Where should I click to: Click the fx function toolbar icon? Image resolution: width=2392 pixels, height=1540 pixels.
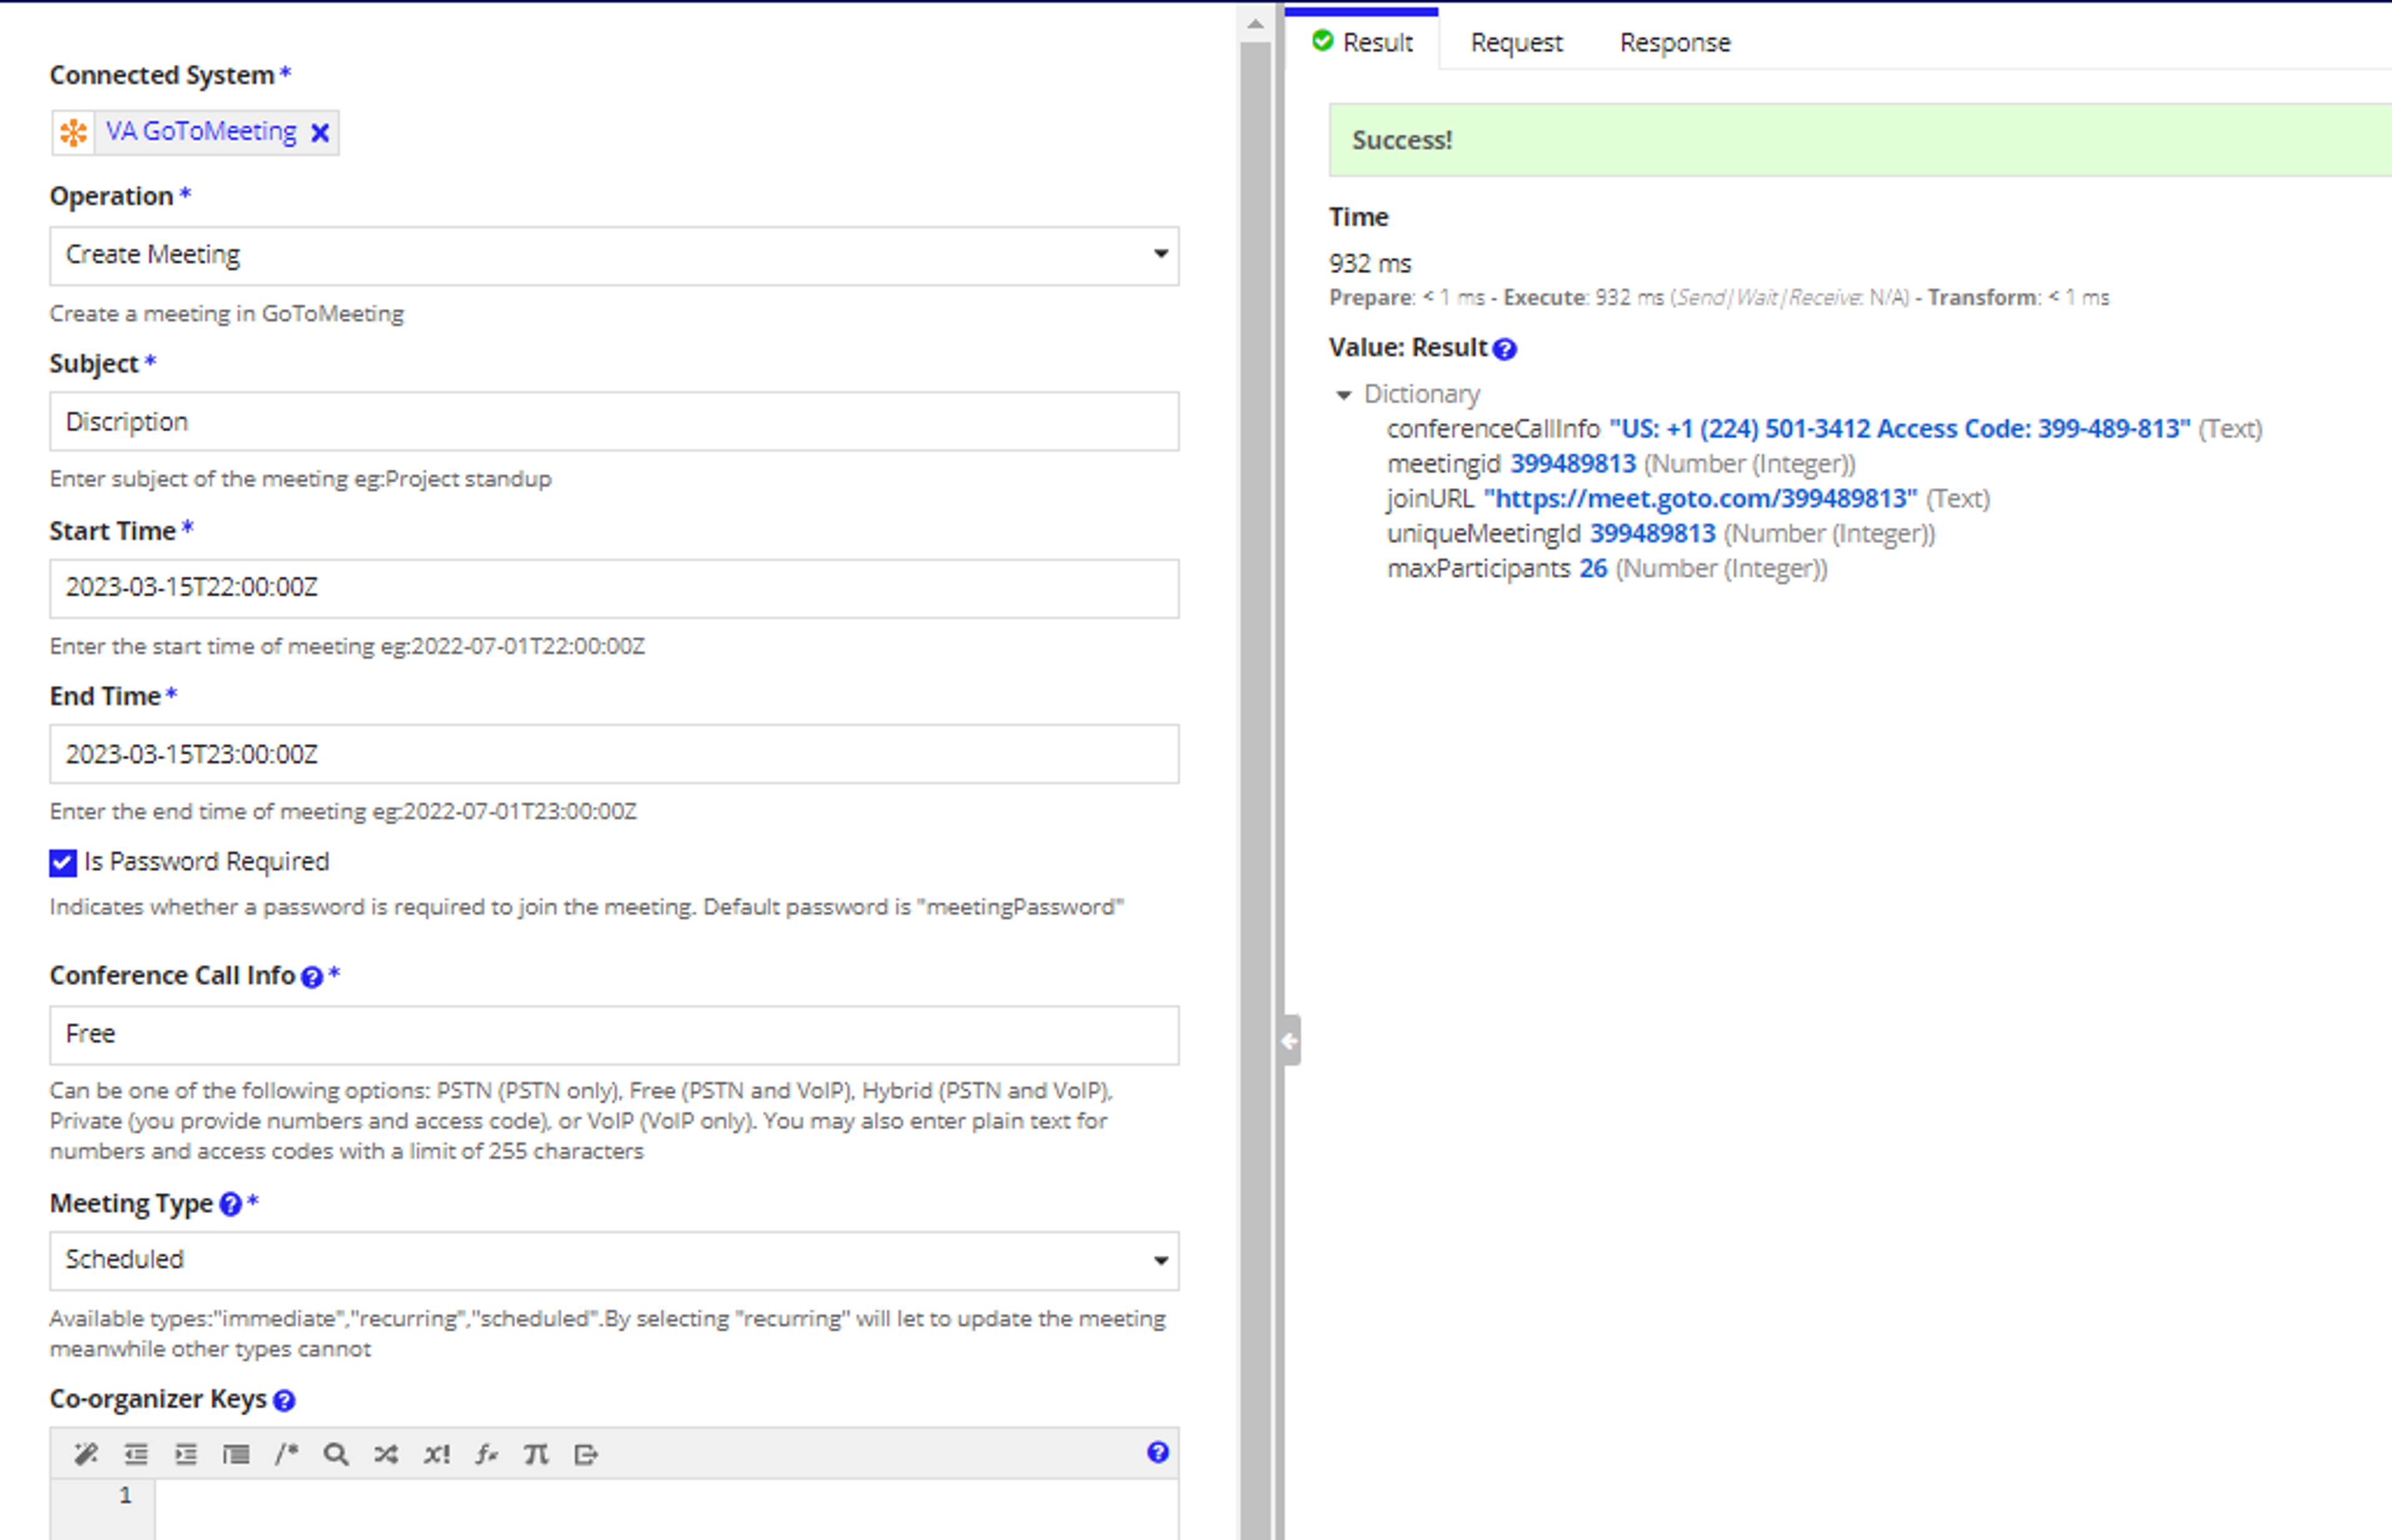486,1454
